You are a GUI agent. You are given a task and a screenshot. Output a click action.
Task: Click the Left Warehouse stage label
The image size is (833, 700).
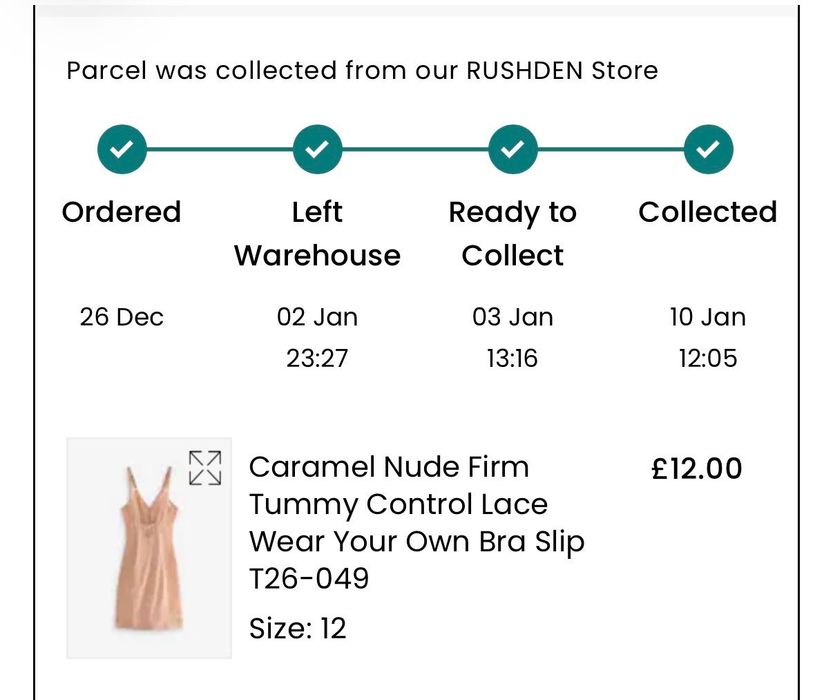pyautogui.click(x=317, y=233)
